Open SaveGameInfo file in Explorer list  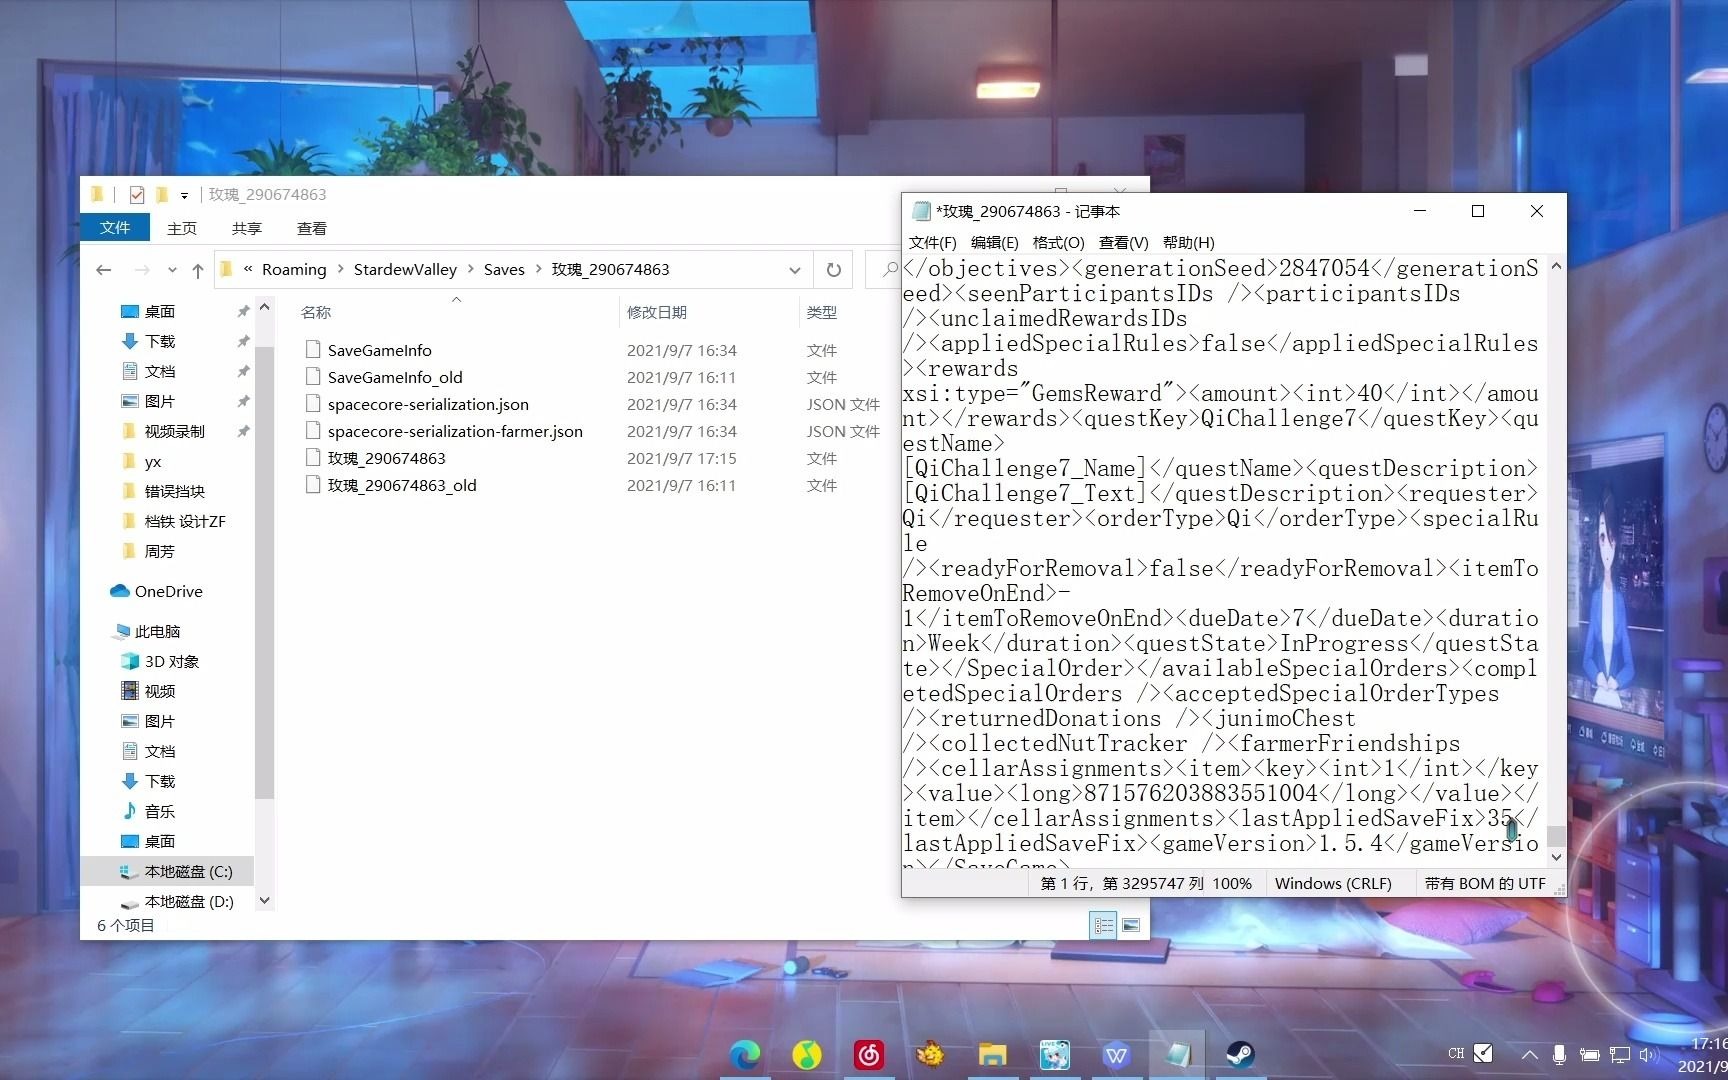(379, 350)
